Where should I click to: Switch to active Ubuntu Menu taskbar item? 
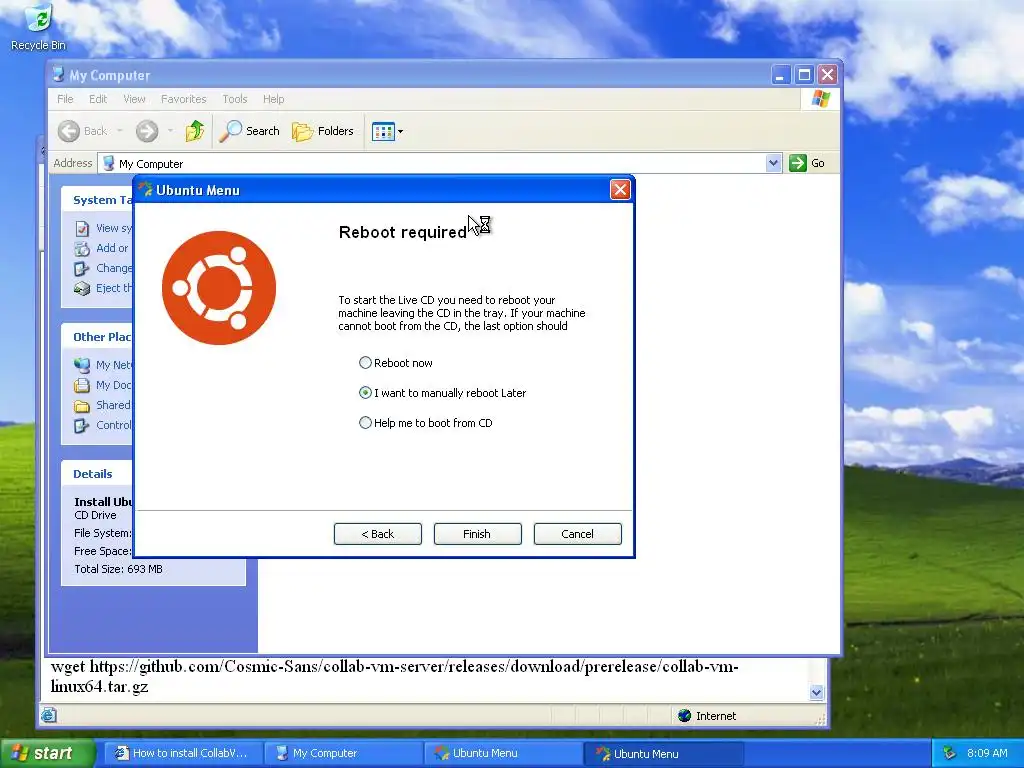coord(664,753)
